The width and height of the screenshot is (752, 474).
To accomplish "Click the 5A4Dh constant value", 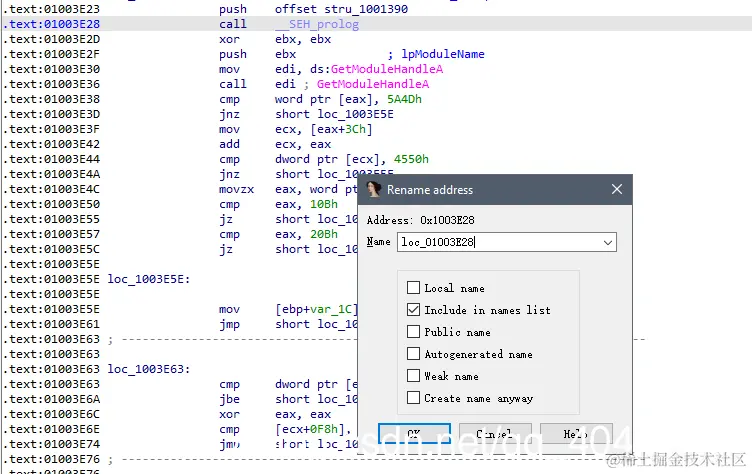I will 404,99.
